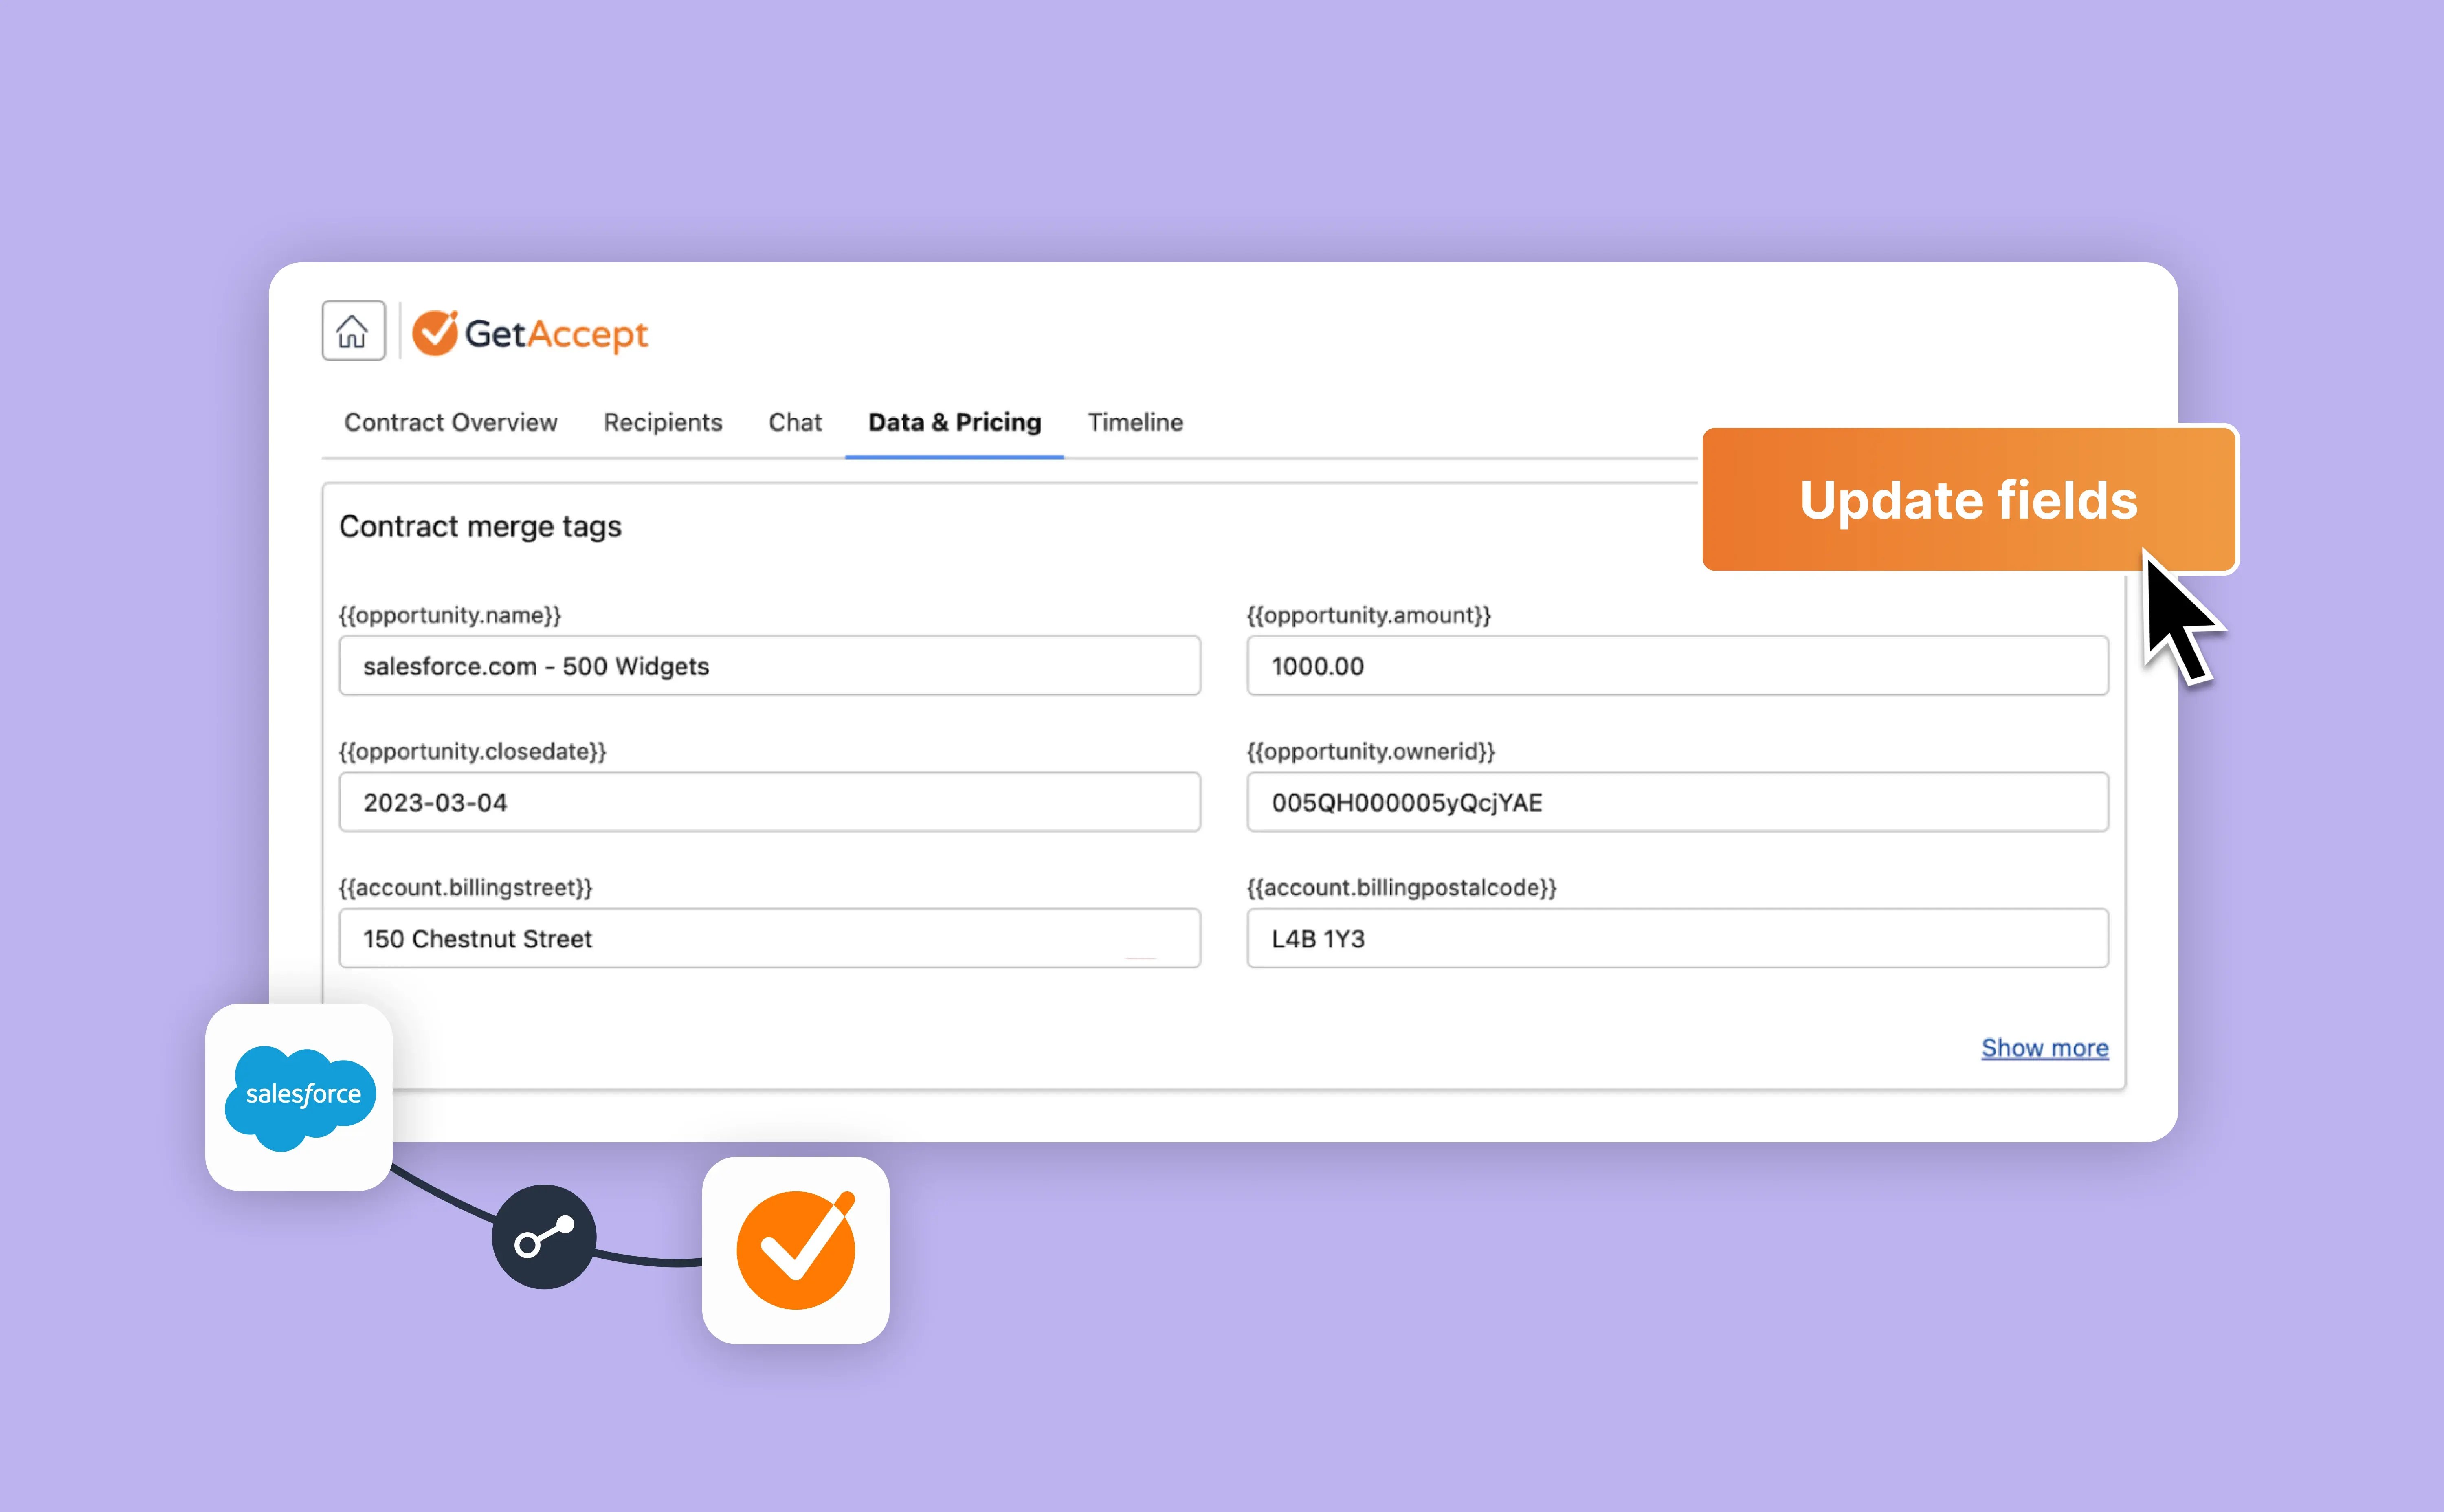This screenshot has height=1512, width=2444.
Task: Click the ownerid field with 005QH000005yQcjYAE
Action: [x=1678, y=802]
